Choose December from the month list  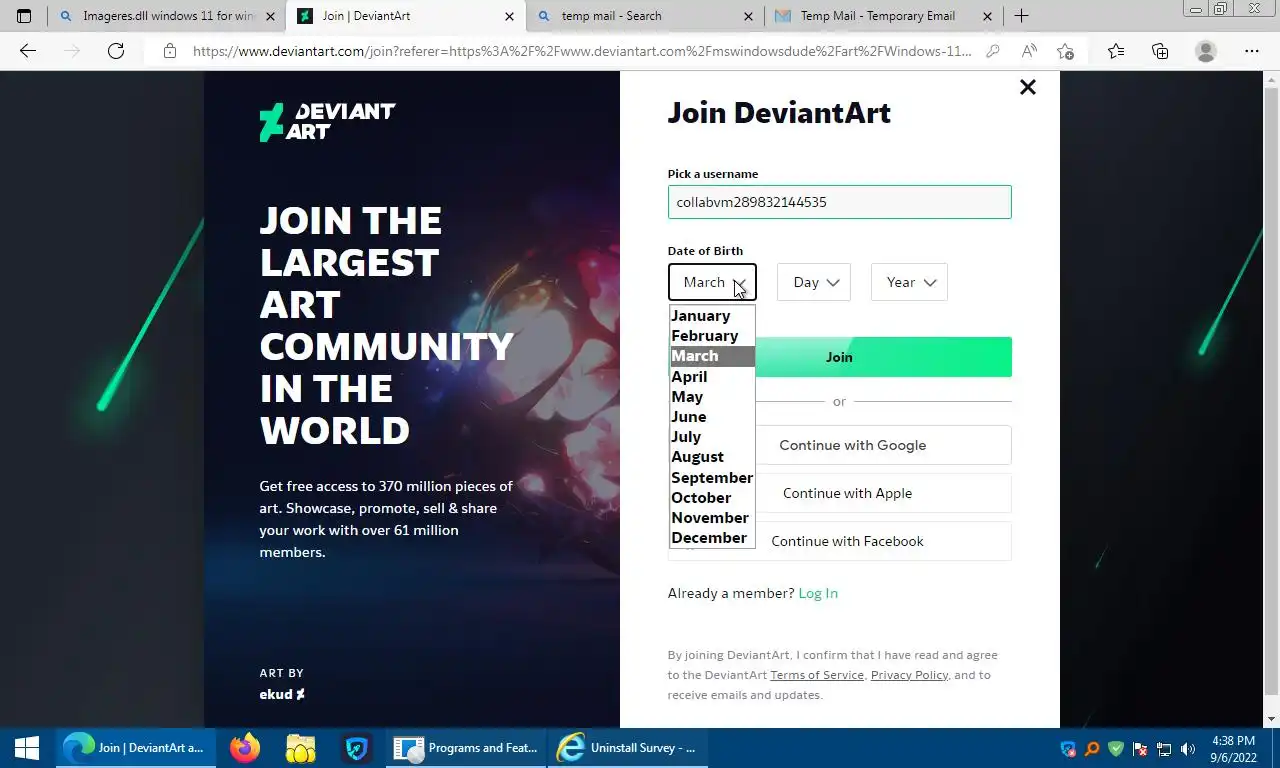(x=712, y=537)
